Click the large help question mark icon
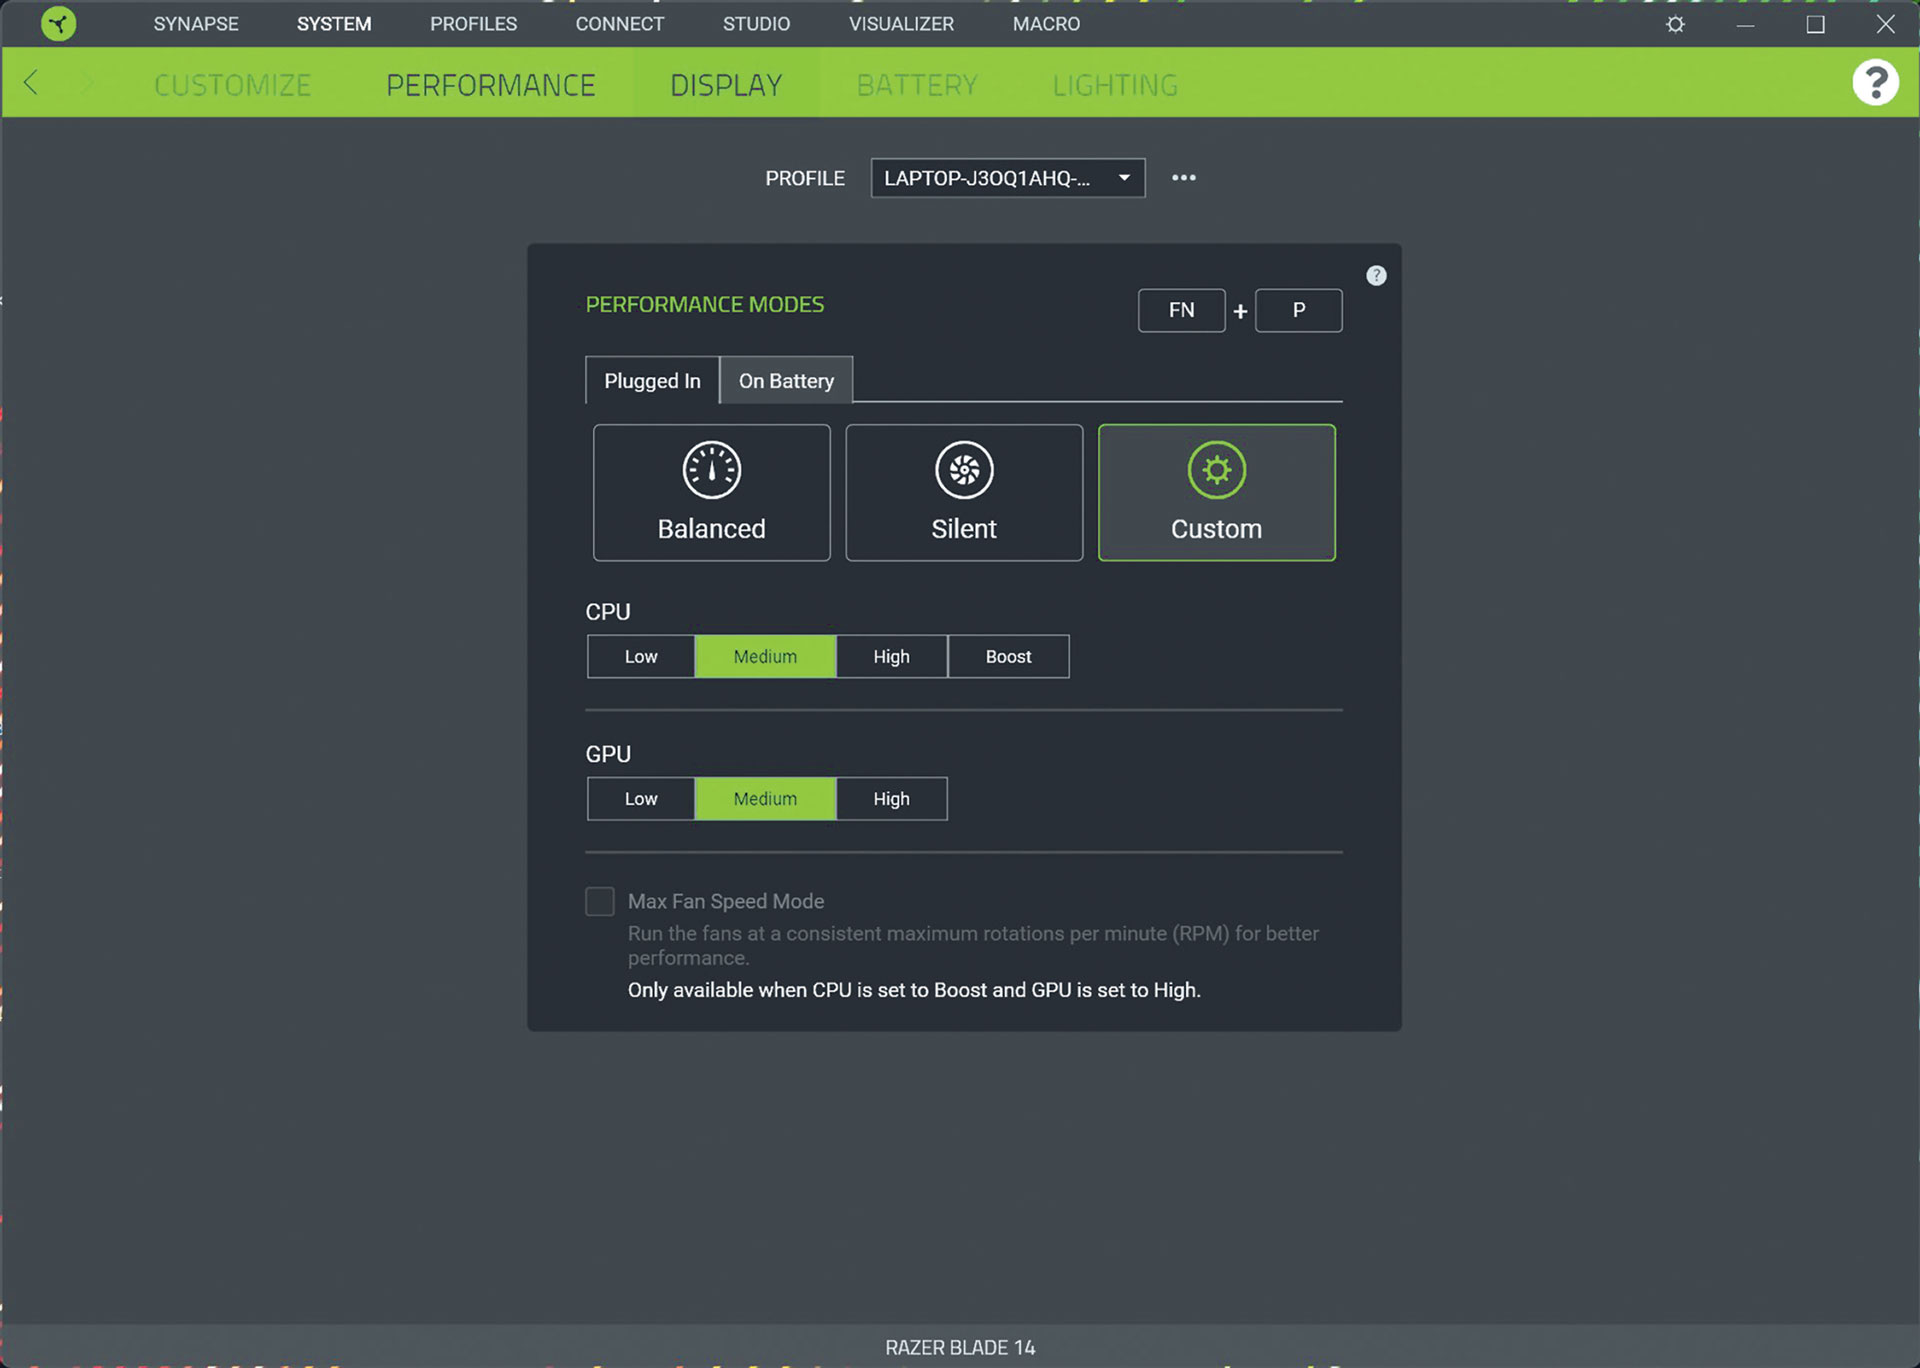The height and width of the screenshot is (1368, 1920). pyautogui.click(x=1874, y=83)
